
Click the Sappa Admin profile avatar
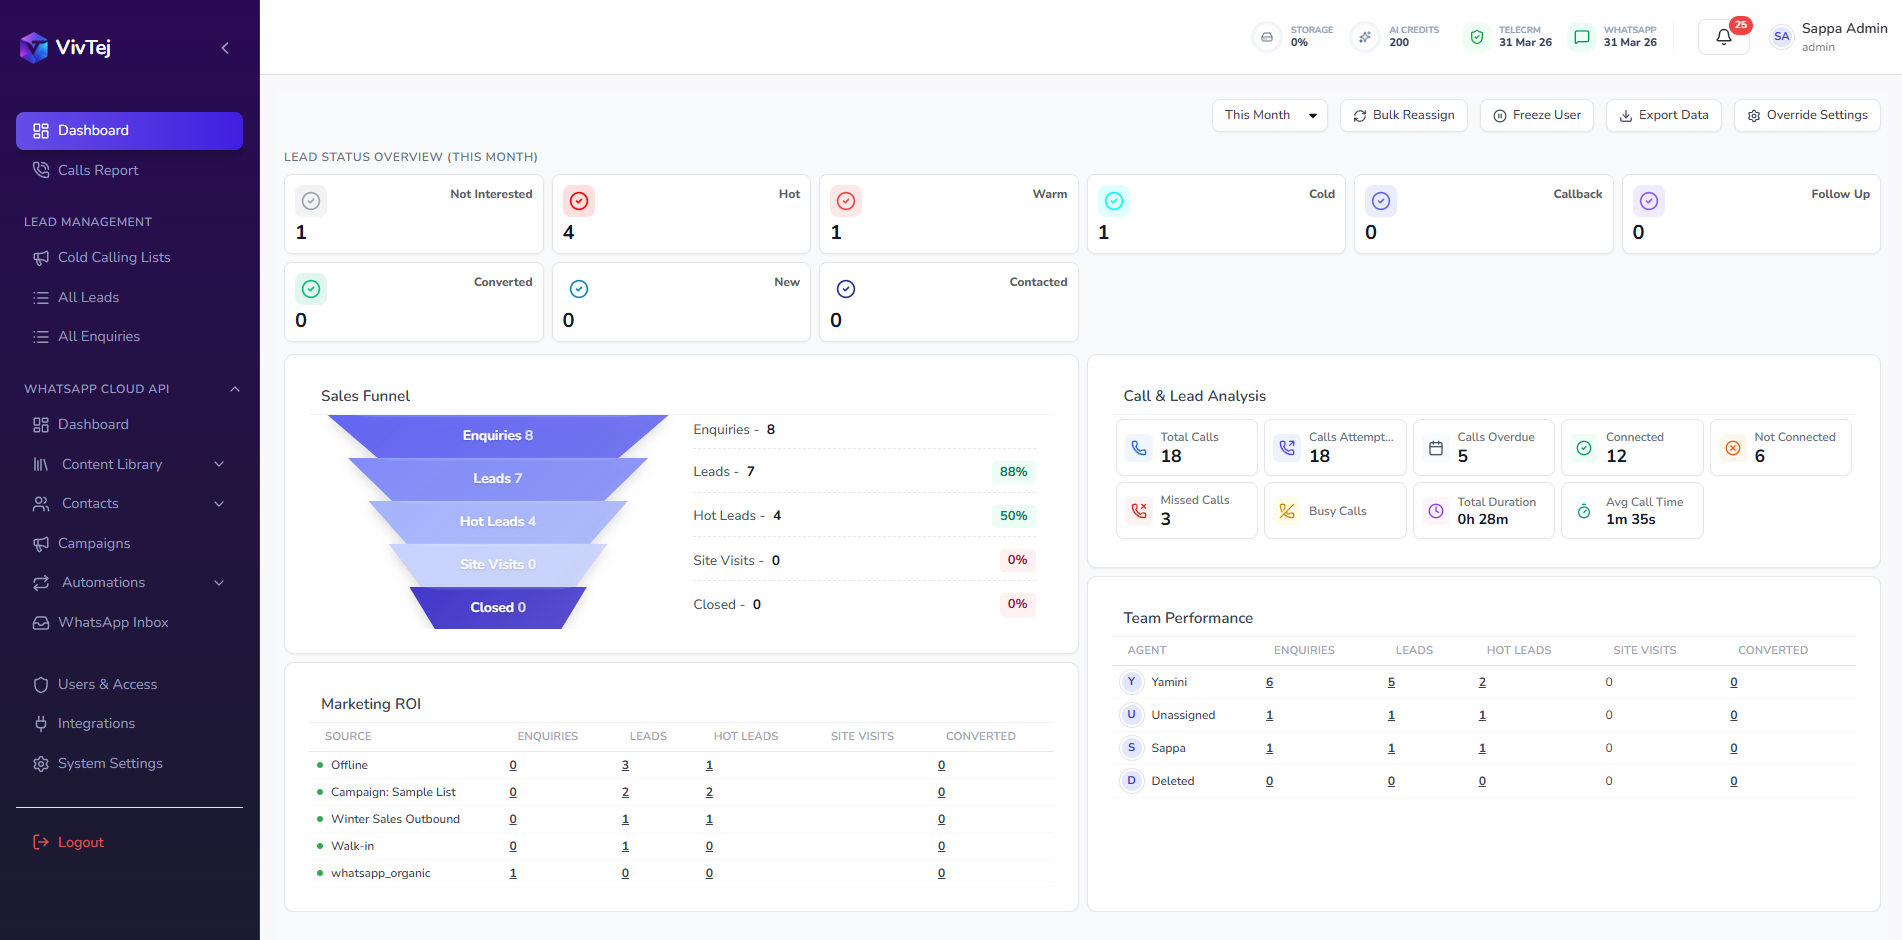coord(1781,36)
